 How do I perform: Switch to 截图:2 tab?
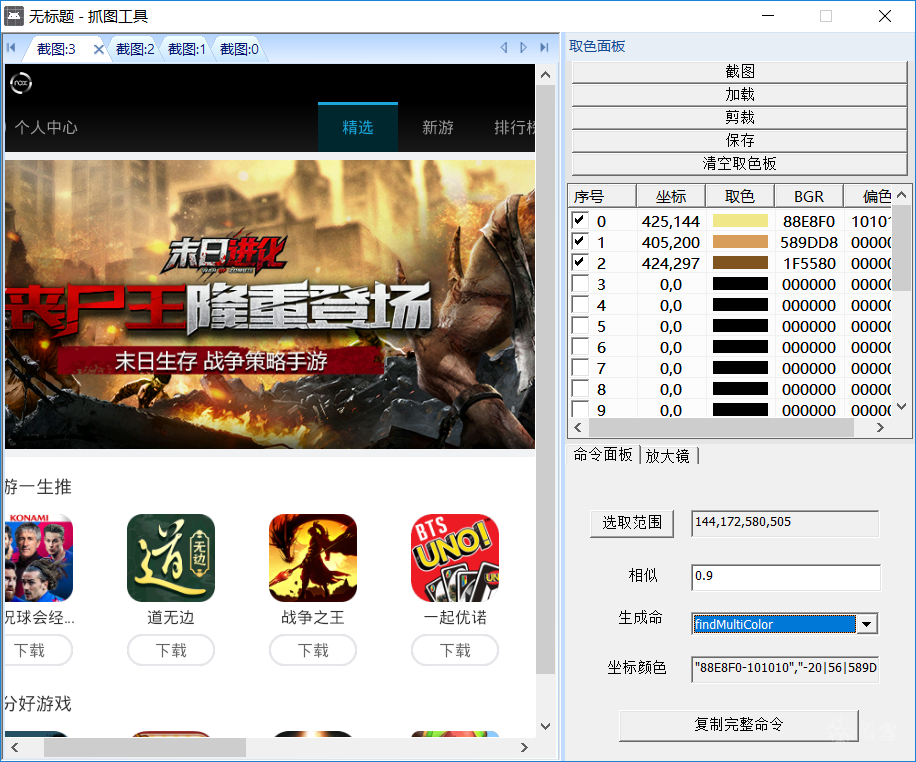tap(135, 49)
